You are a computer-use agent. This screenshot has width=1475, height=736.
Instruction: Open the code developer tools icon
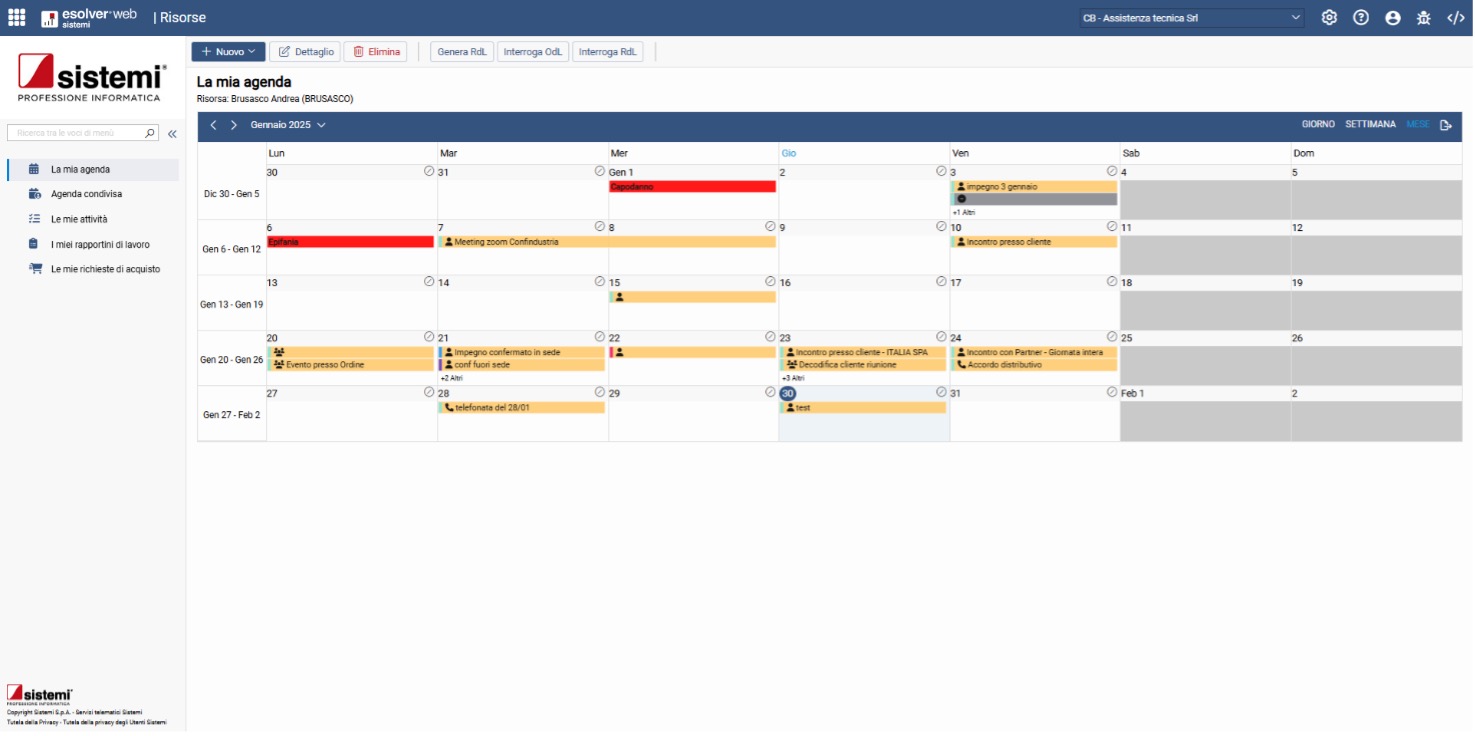point(1455,18)
